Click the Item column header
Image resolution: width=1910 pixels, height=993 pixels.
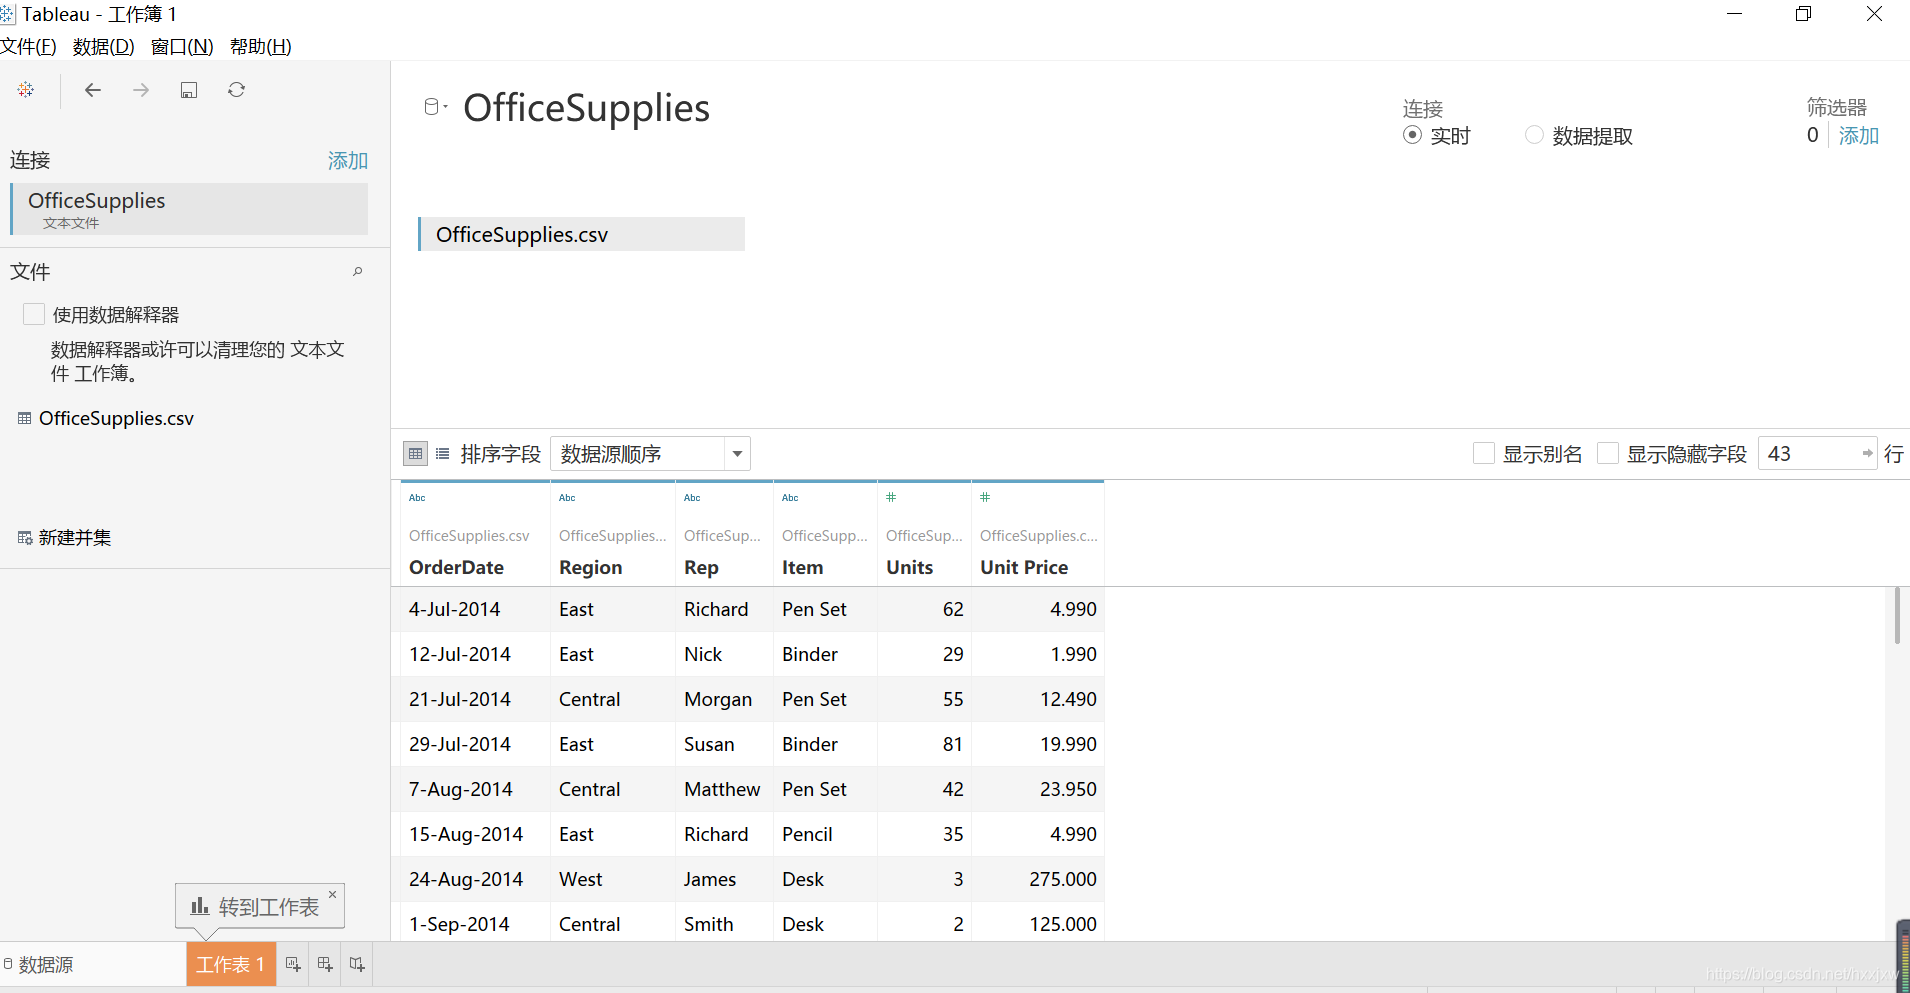coord(803,568)
